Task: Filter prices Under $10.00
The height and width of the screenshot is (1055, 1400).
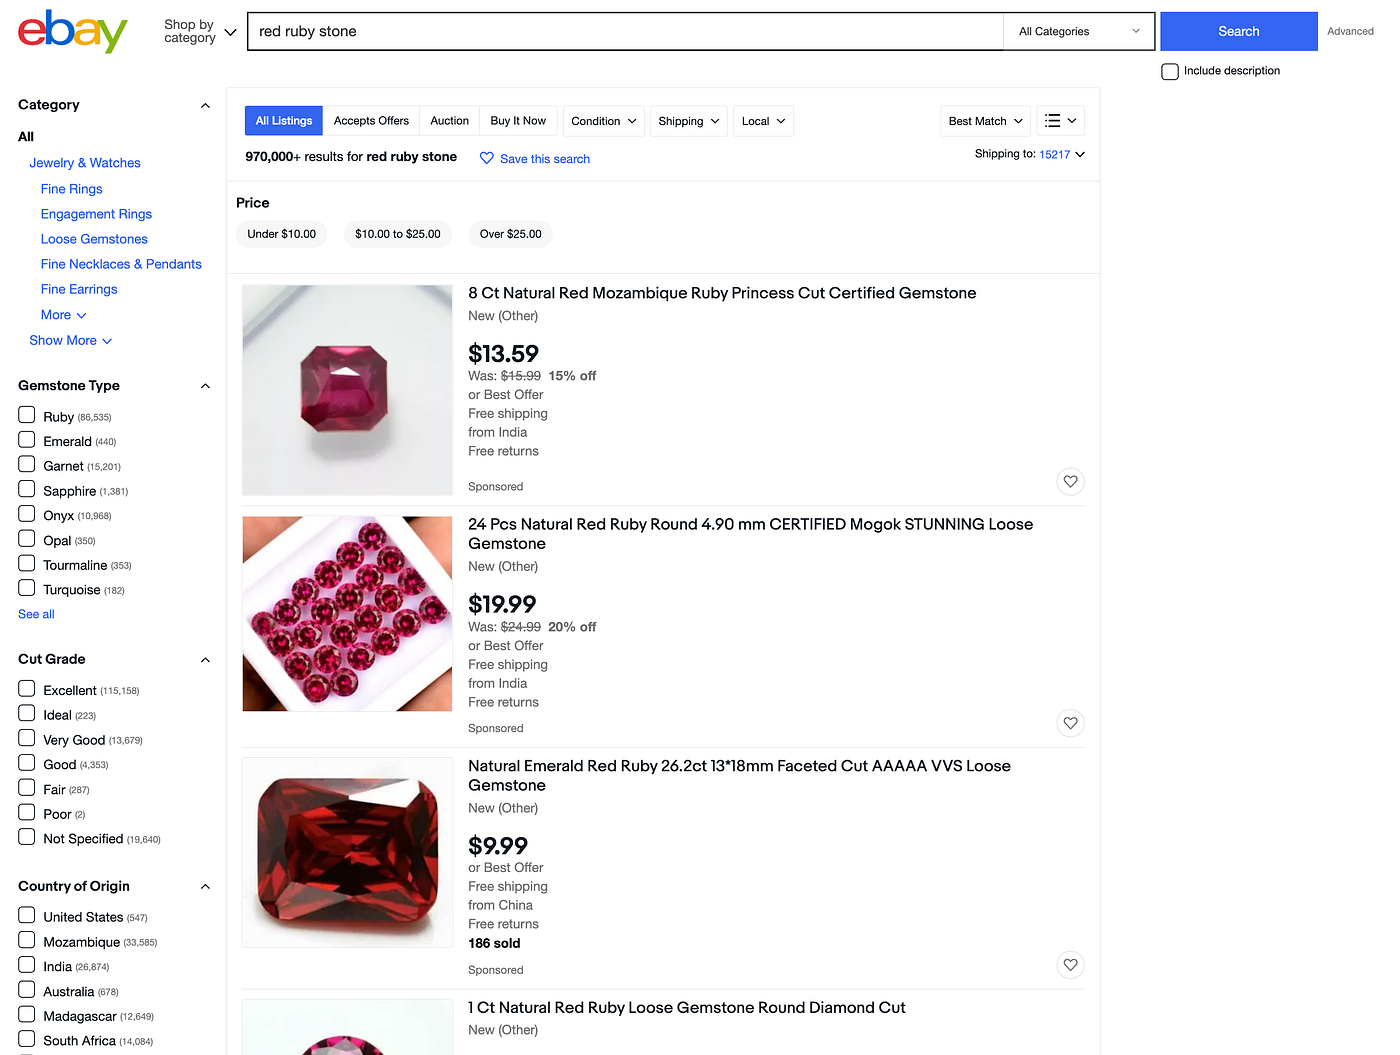Action: point(281,234)
